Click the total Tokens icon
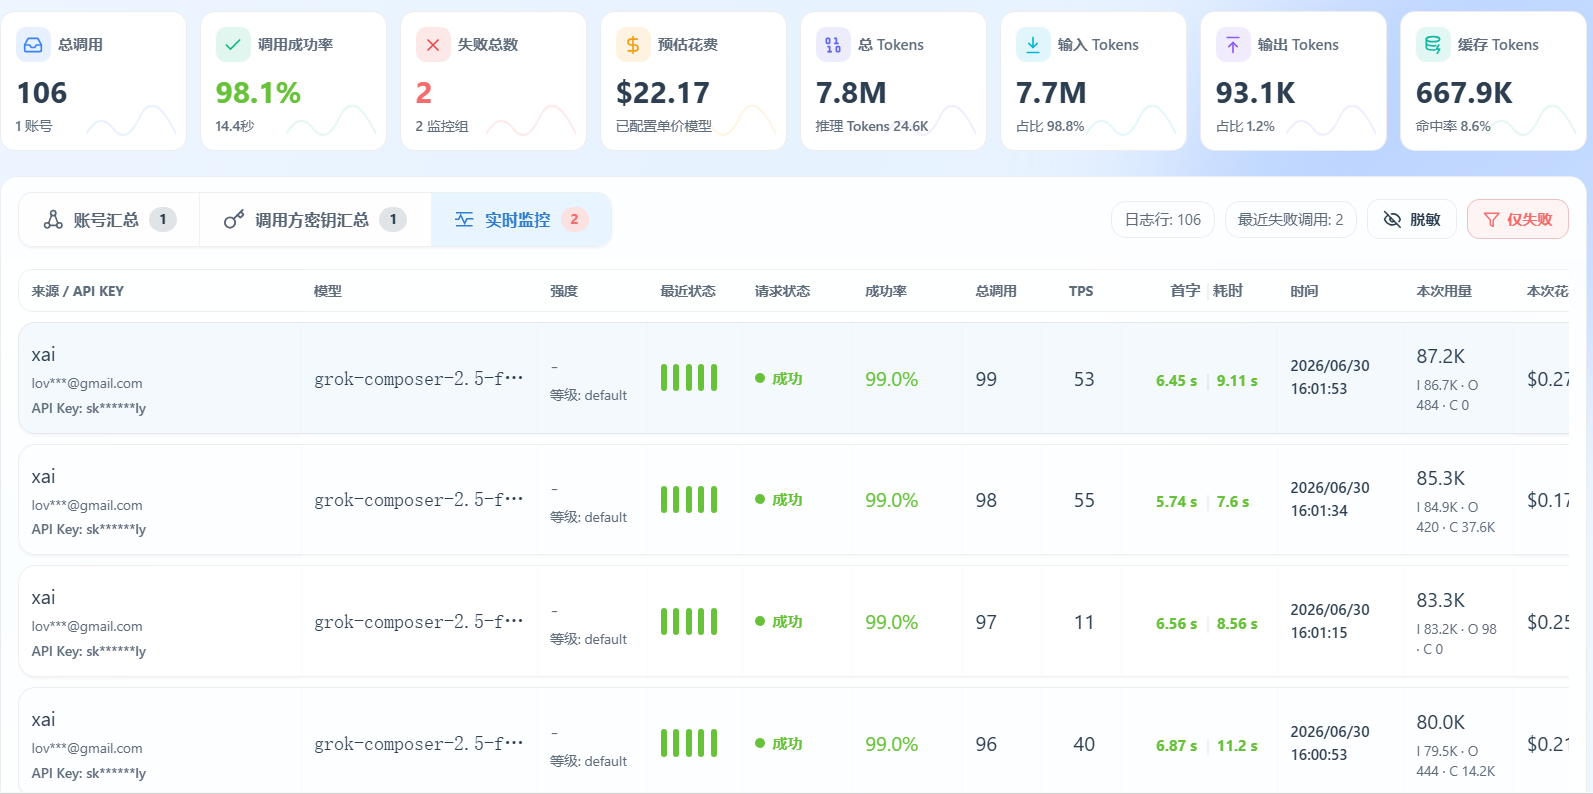The width and height of the screenshot is (1593, 794). (x=833, y=45)
